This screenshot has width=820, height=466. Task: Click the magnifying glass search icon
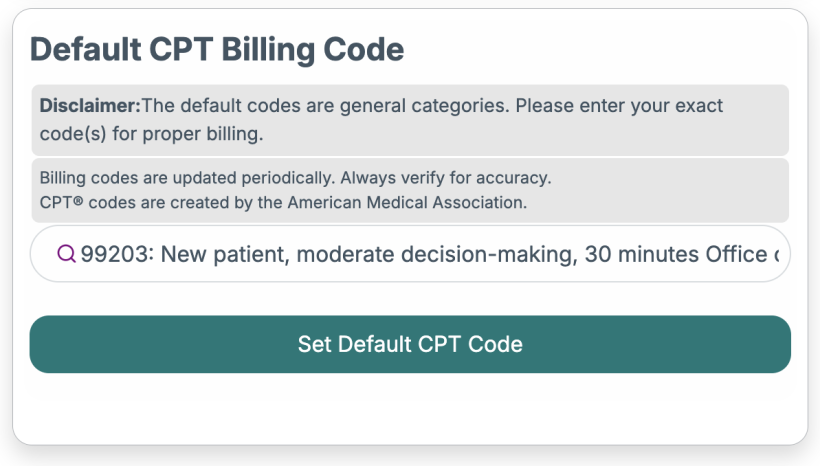click(x=66, y=254)
